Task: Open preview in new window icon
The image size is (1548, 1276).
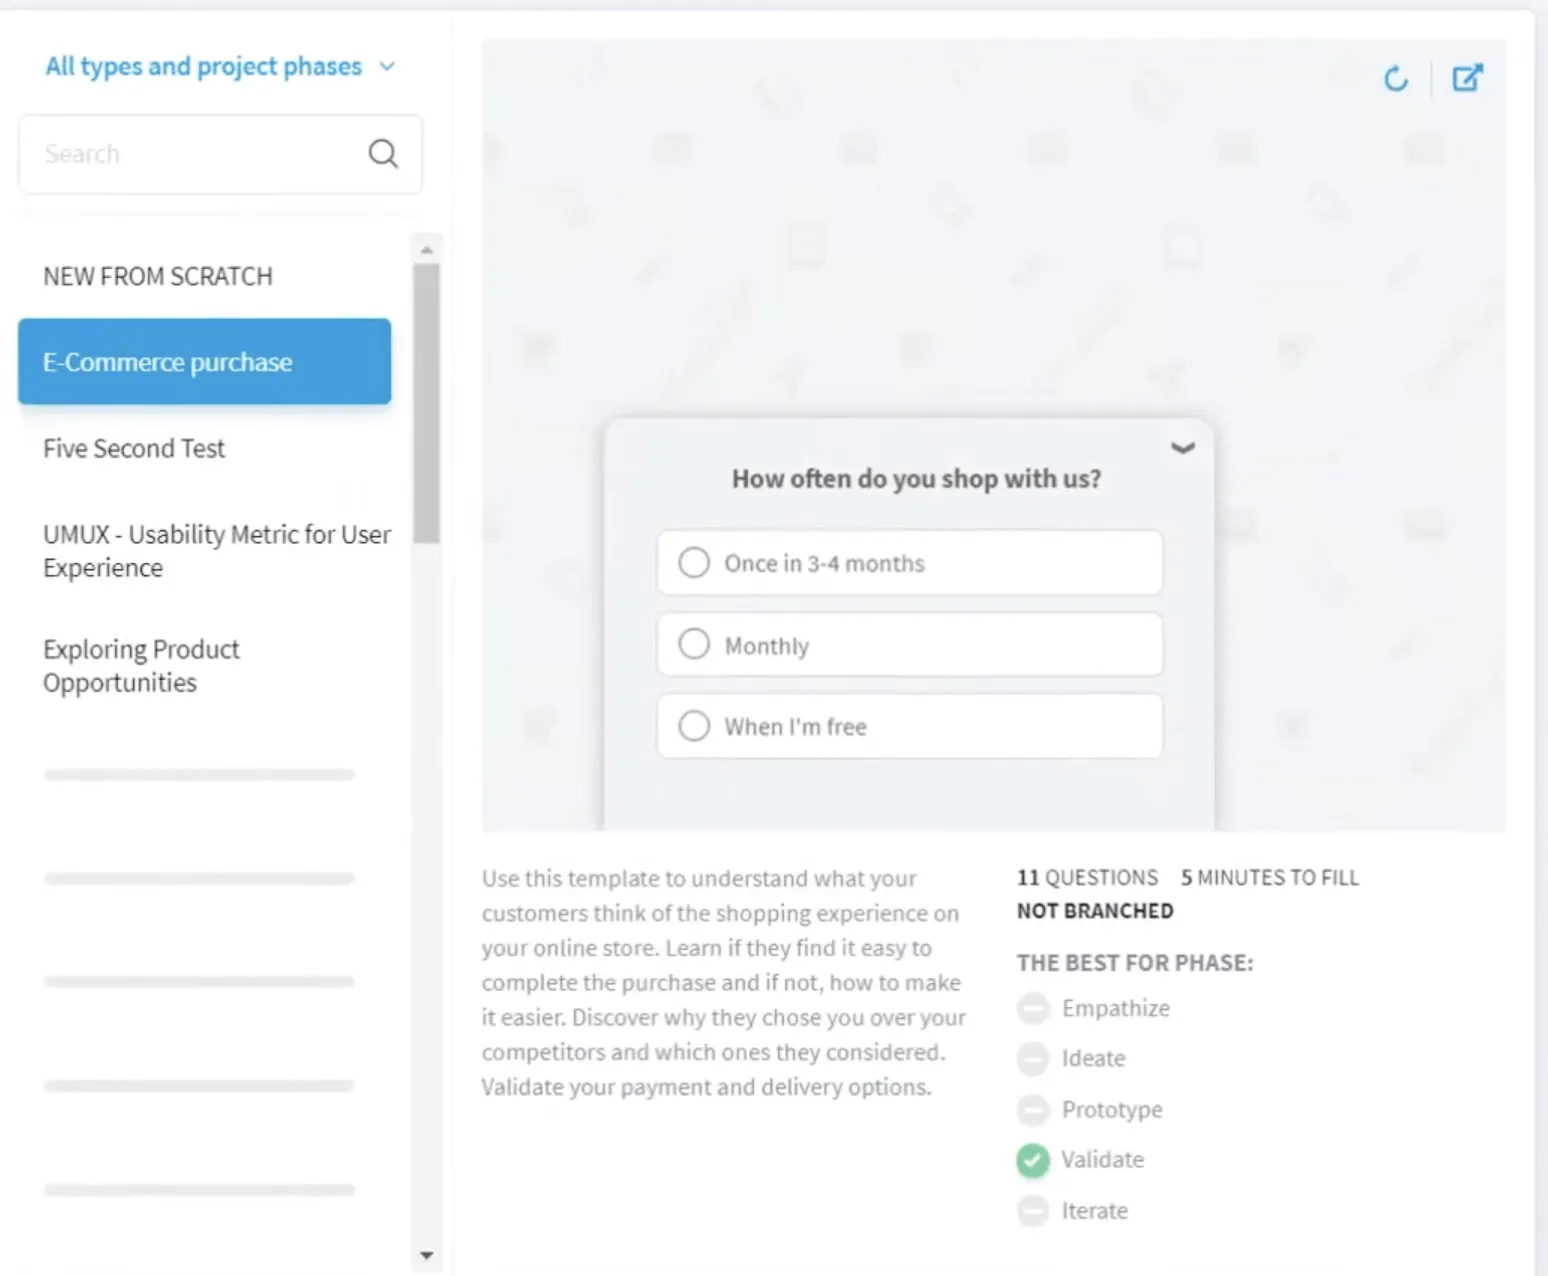Action: pyautogui.click(x=1467, y=78)
